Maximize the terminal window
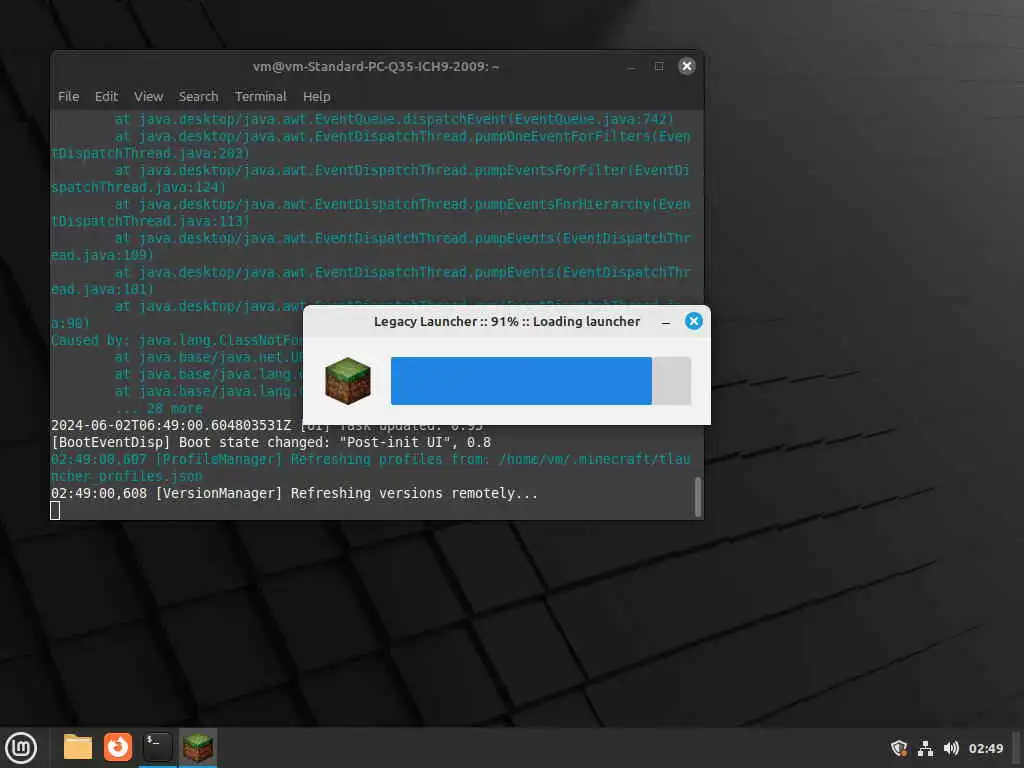The image size is (1024, 768). click(659, 66)
